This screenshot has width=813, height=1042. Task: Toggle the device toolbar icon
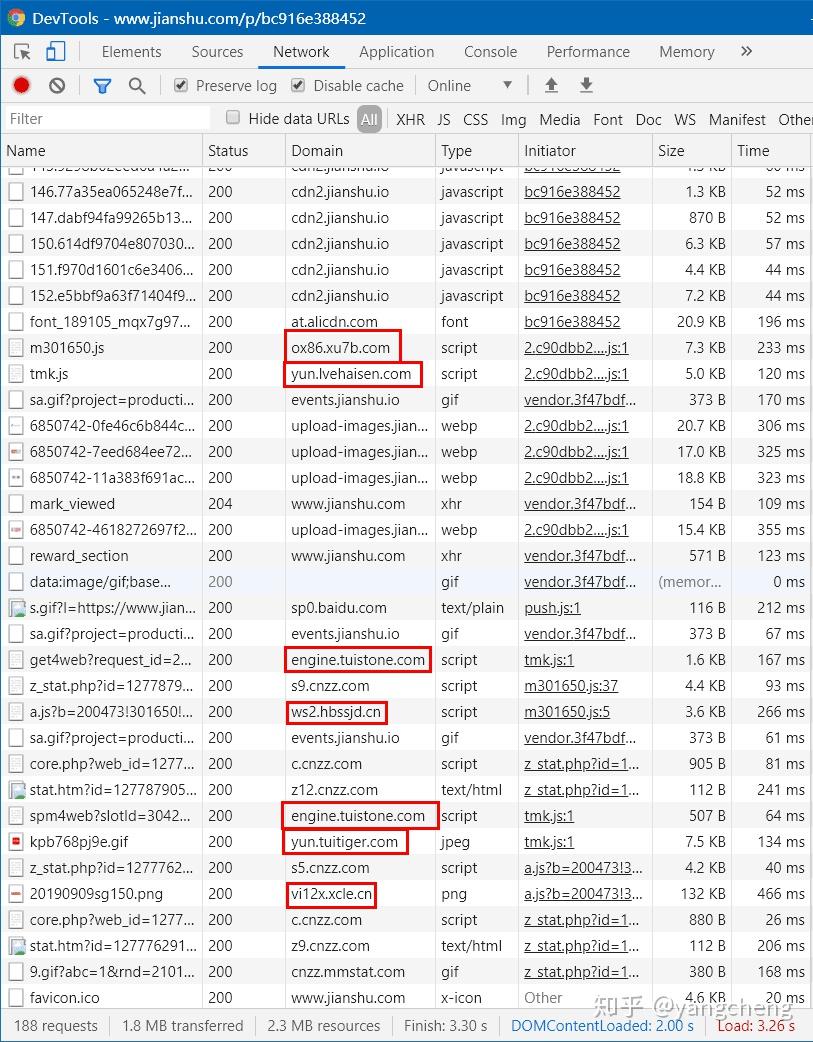click(x=55, y=52)
